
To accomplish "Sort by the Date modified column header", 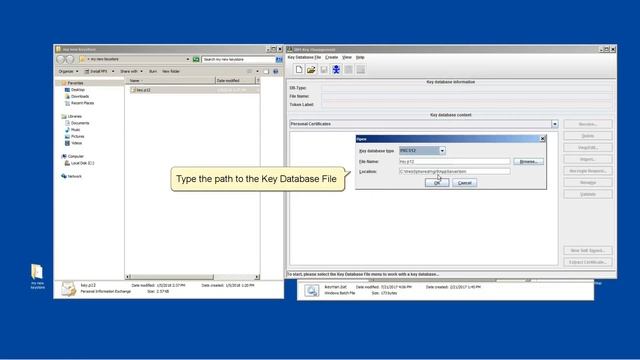I will pyautogui.click(x=236, y=81).
